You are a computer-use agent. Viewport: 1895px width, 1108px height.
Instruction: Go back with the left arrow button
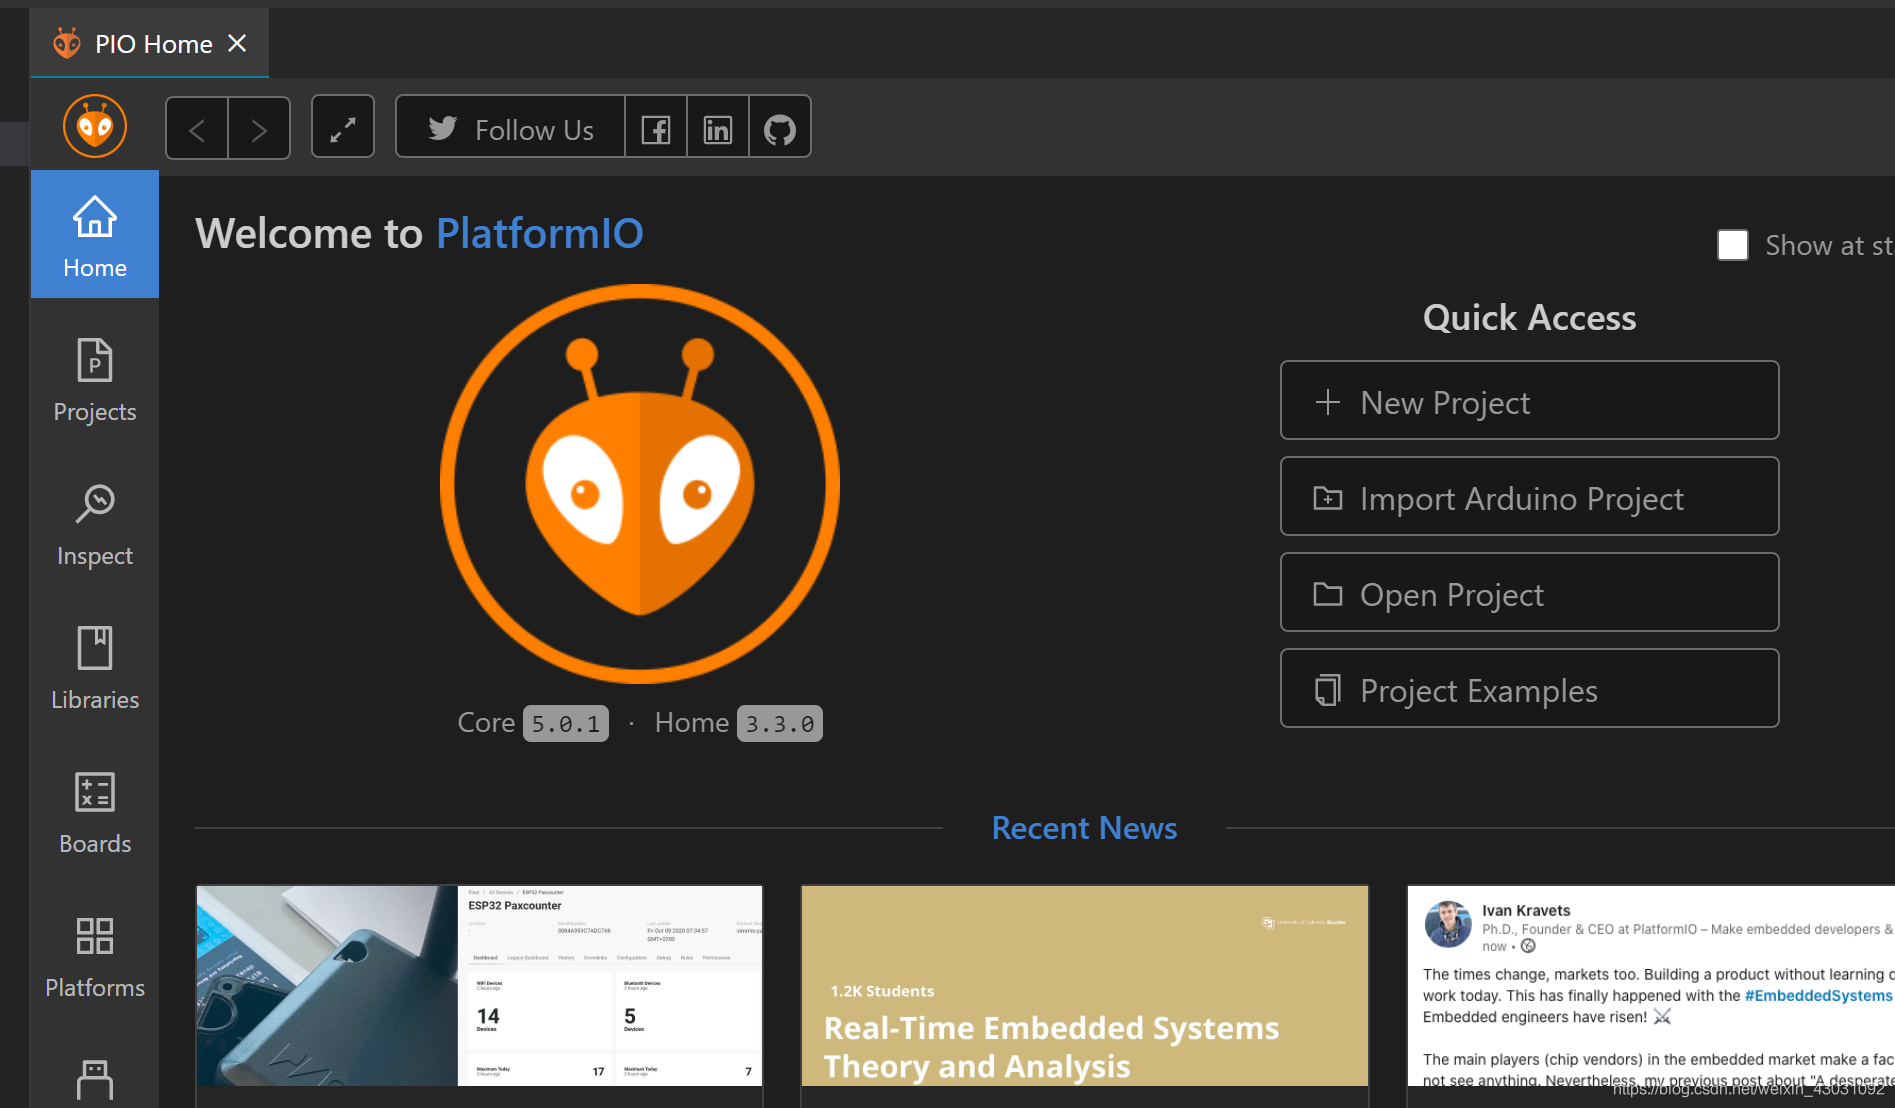[197, 128]
